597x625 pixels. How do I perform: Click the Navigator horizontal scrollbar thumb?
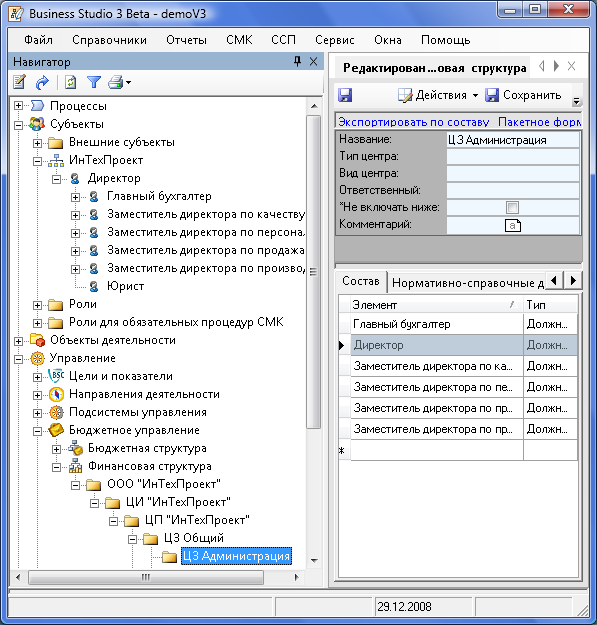pos(146,577)
